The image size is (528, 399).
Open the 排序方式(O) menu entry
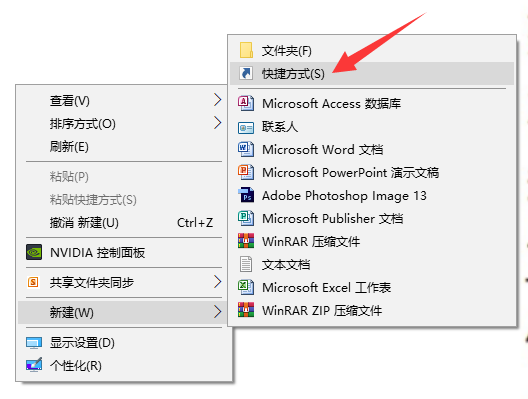pos(124,124)
